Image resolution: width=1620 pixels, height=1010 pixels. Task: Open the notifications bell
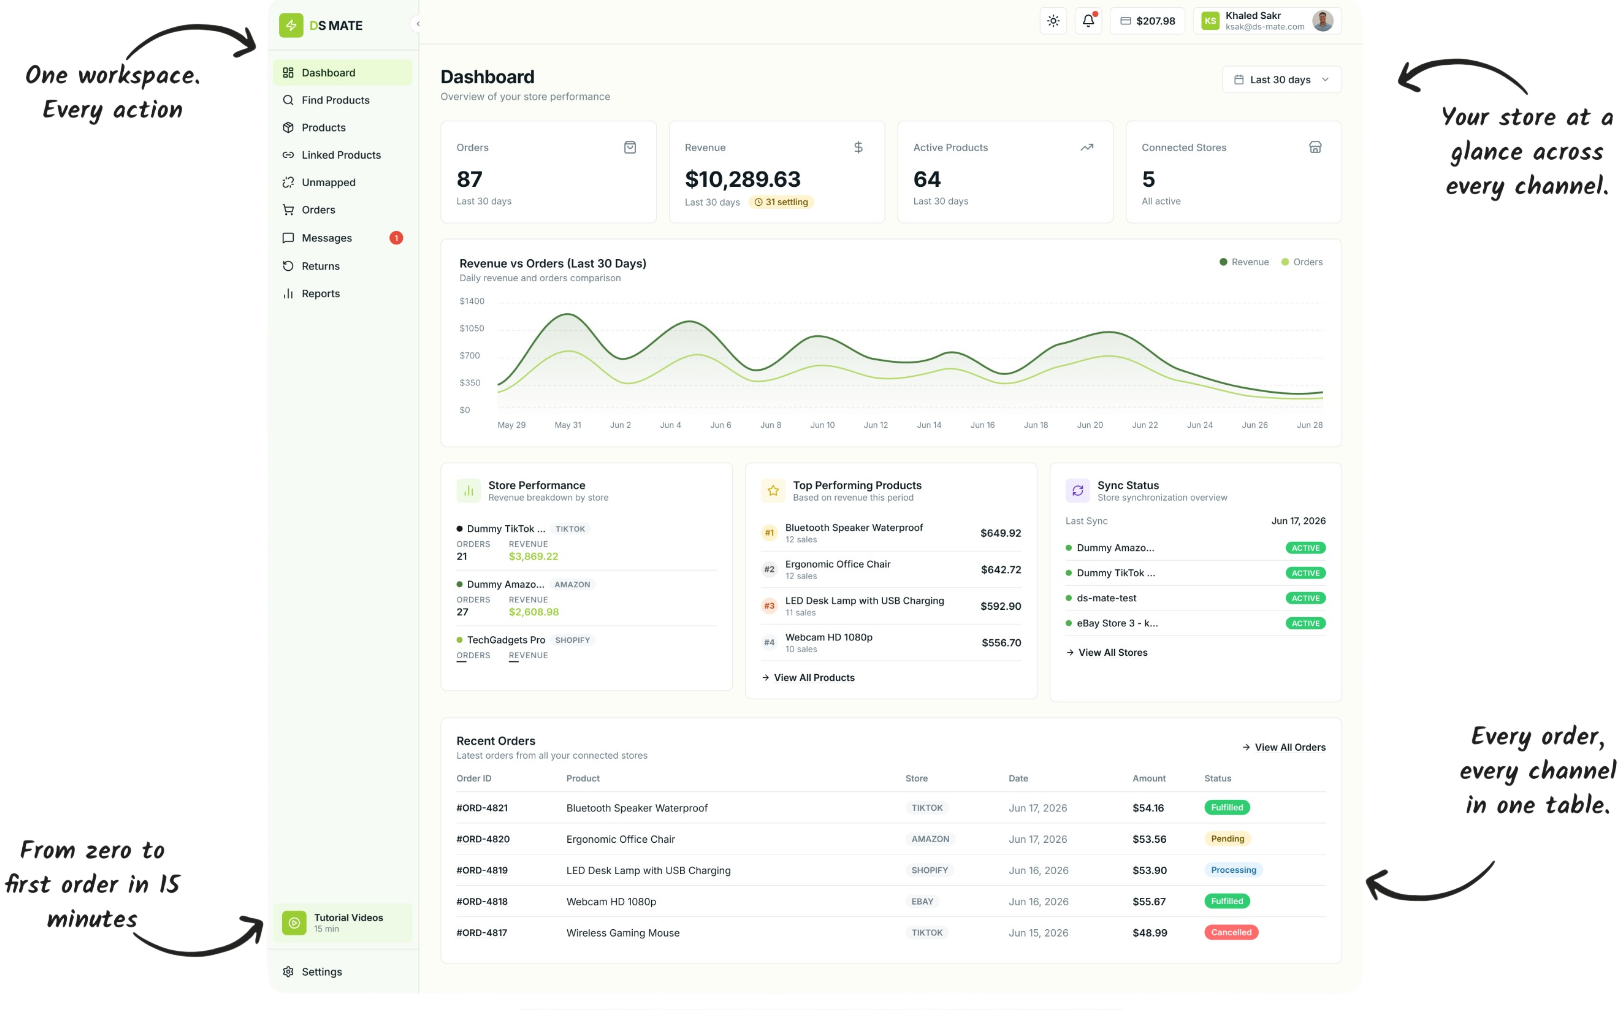(x=1089, y=21)
